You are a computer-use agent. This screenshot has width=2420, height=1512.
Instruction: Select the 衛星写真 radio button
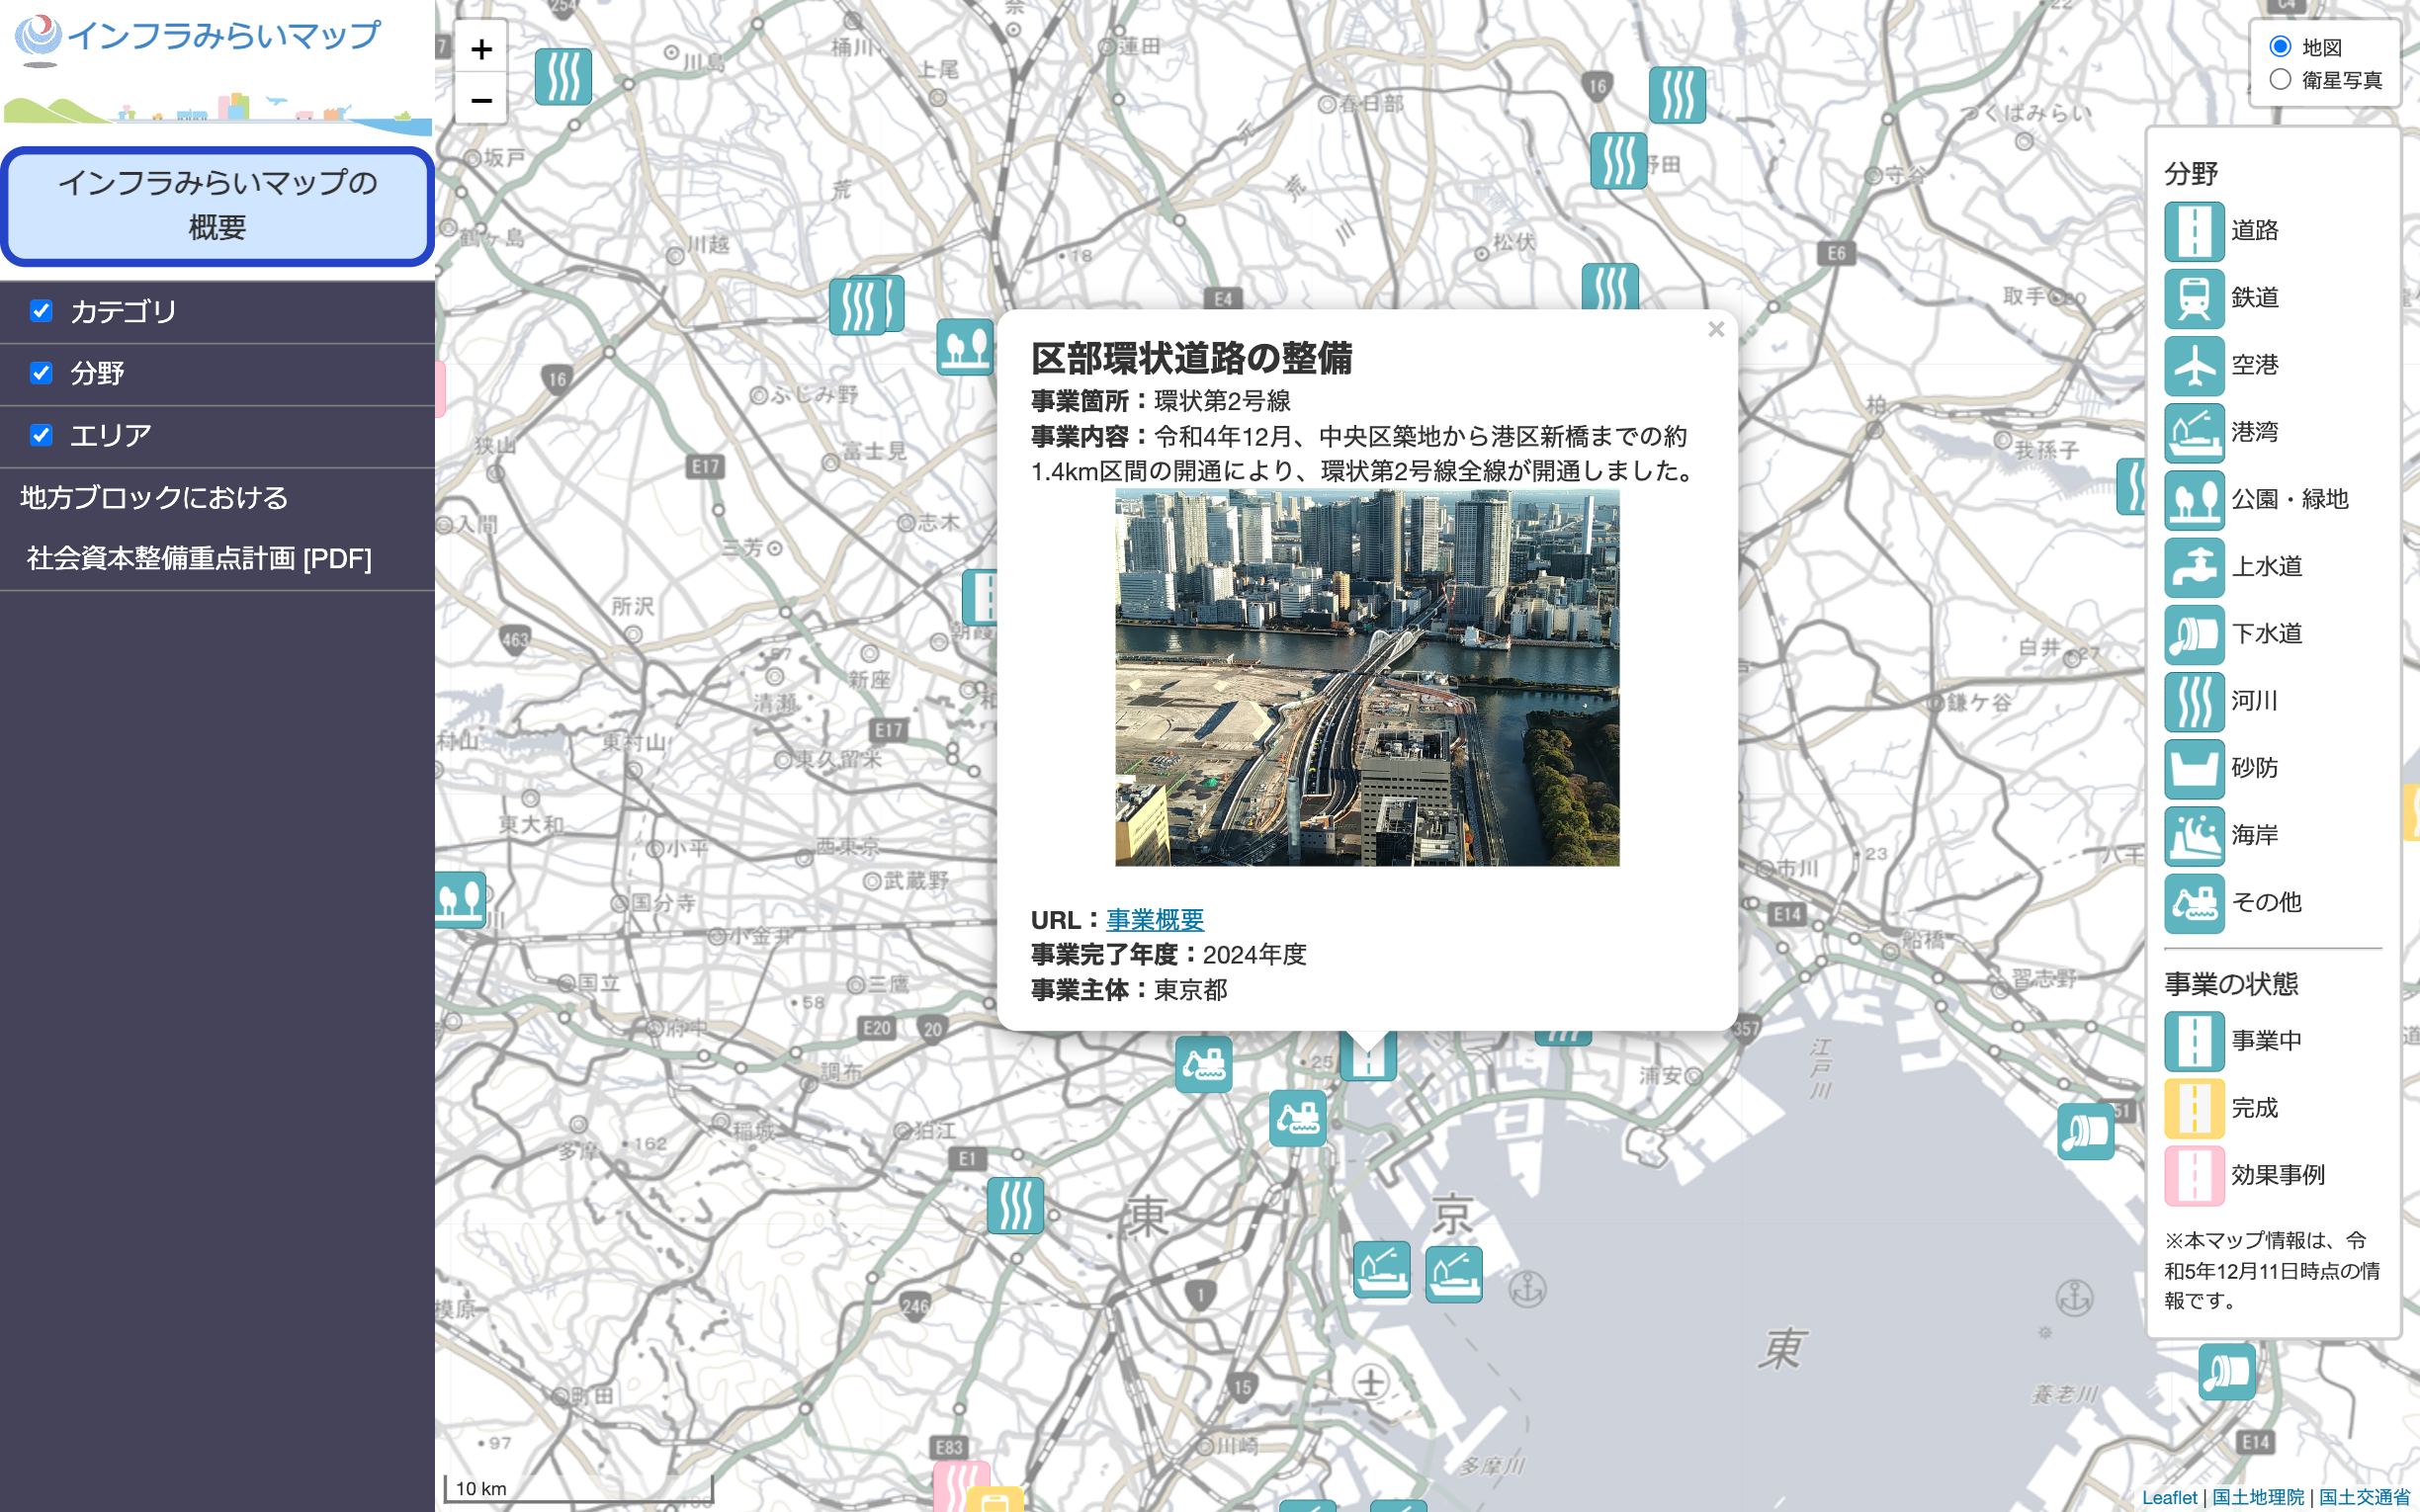click(x=2279, y=80)
